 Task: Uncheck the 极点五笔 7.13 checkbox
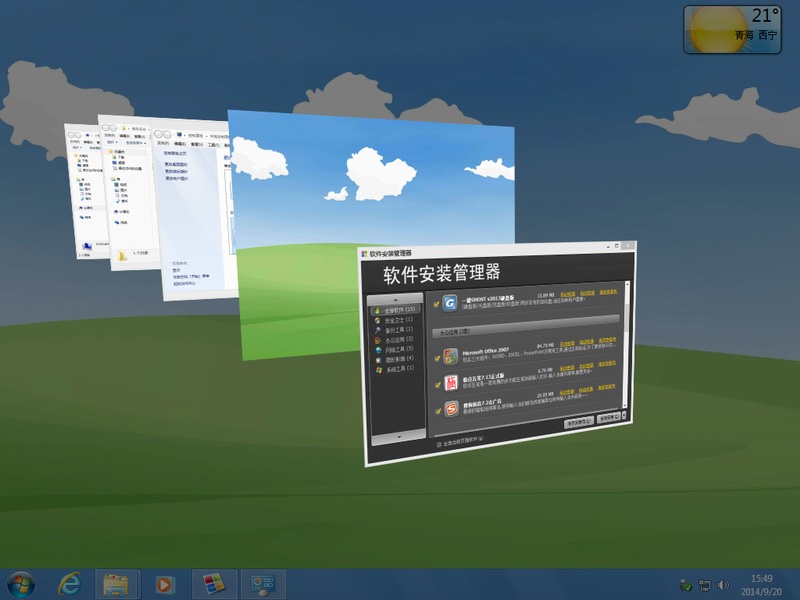438,385
